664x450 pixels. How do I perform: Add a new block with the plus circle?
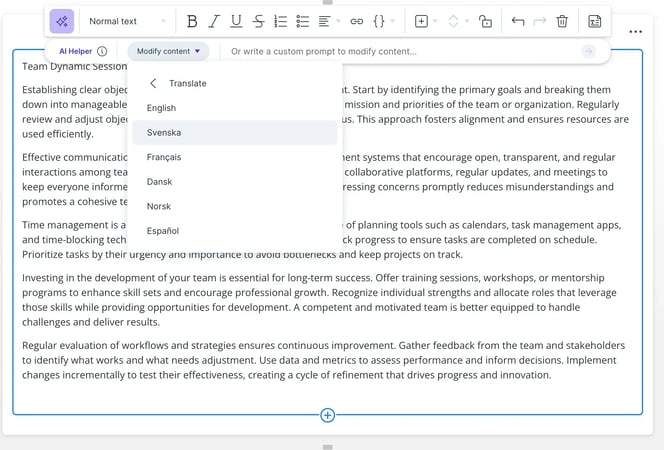[x=327, y=415]
